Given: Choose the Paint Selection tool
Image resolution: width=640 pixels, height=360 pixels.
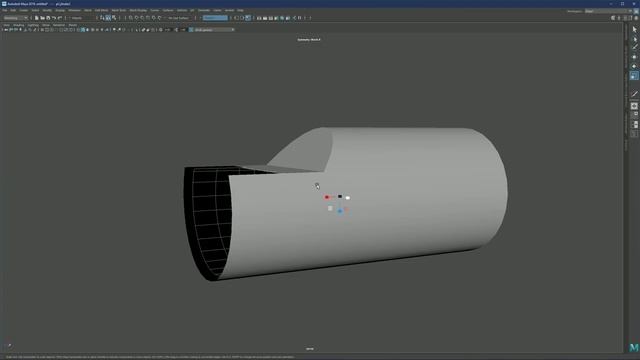Looking at the screenshot, I should point(634,47).
